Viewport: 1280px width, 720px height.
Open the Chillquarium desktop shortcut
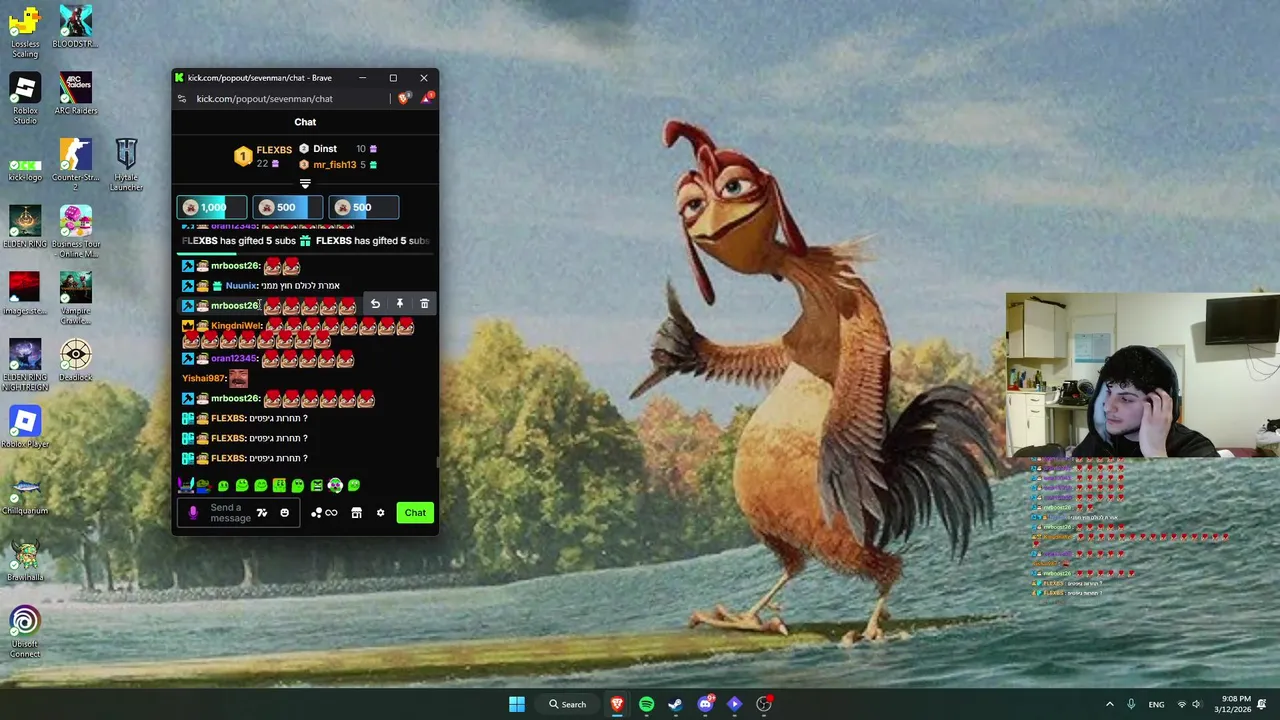25,494
